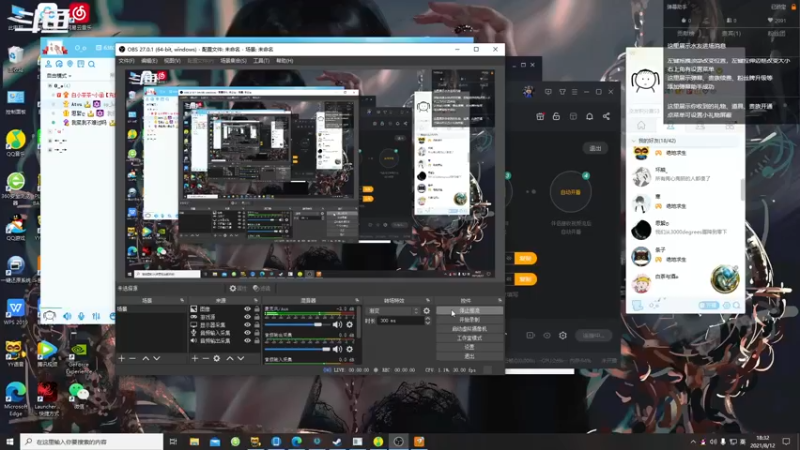Click the 设置 settings button in OBS controls
The width and height of the screenshot is (800, 450).
pyautogui.click(x=469, y=347)
